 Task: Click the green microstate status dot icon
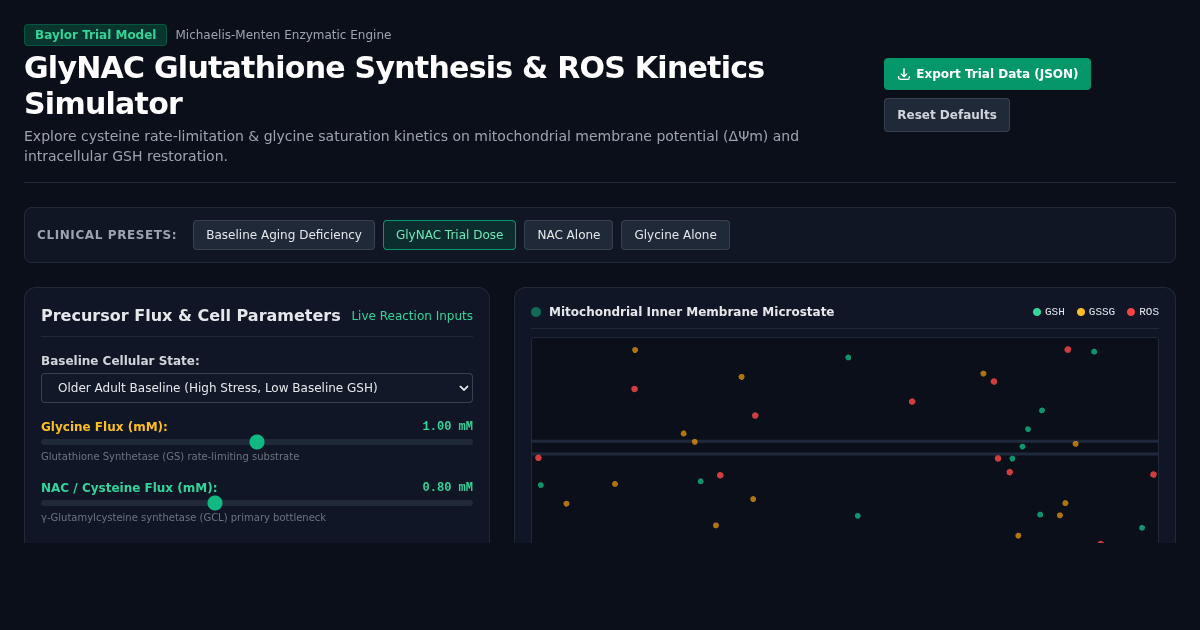pos(536,312)
